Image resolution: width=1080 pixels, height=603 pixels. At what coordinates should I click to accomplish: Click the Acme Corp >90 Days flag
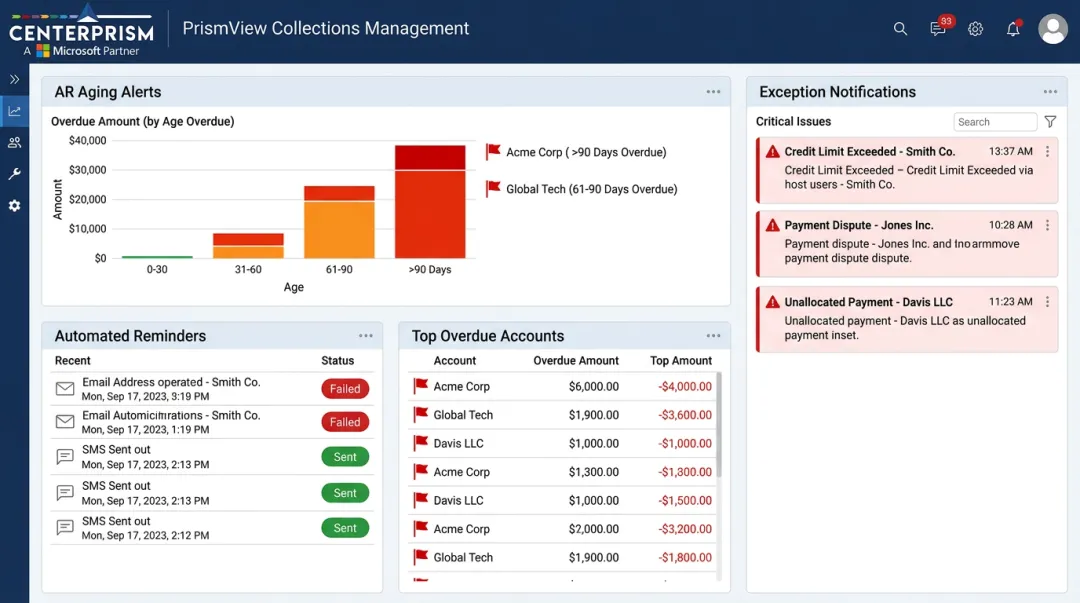(x=493, y=152)
